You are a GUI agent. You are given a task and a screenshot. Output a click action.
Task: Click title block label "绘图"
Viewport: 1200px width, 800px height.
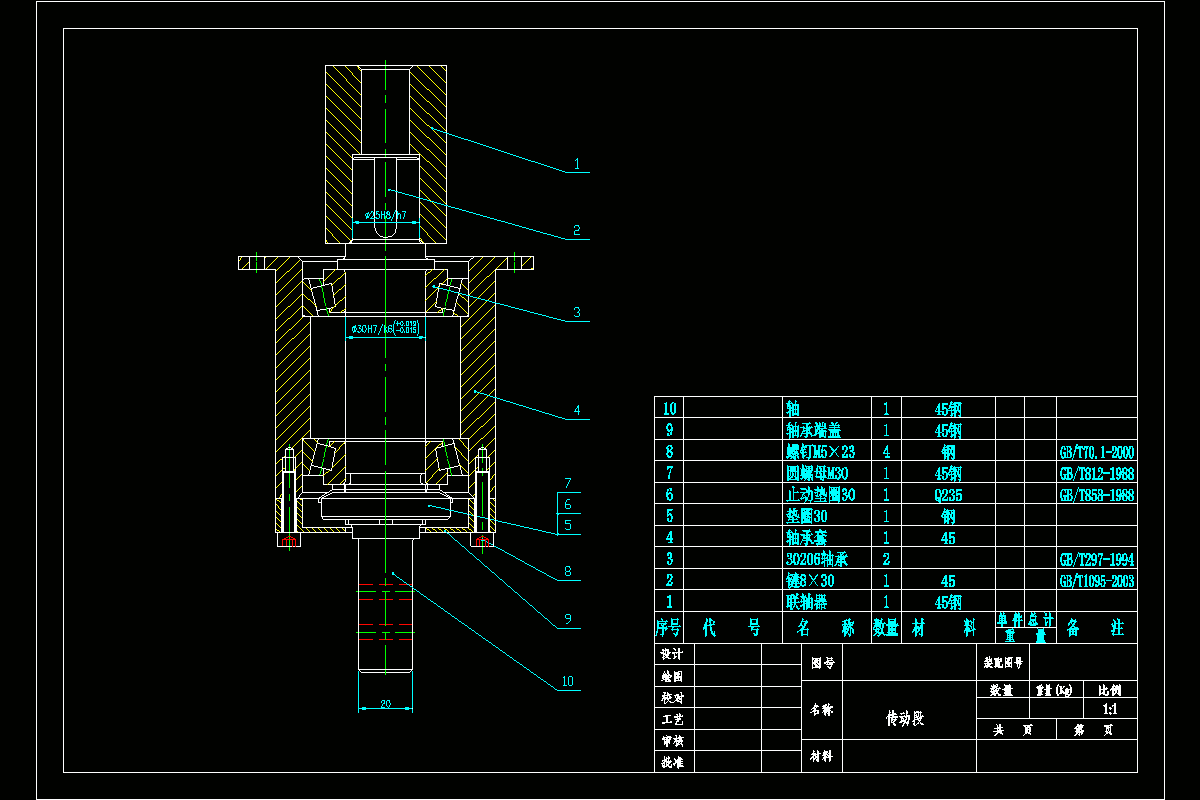[672, 676]
